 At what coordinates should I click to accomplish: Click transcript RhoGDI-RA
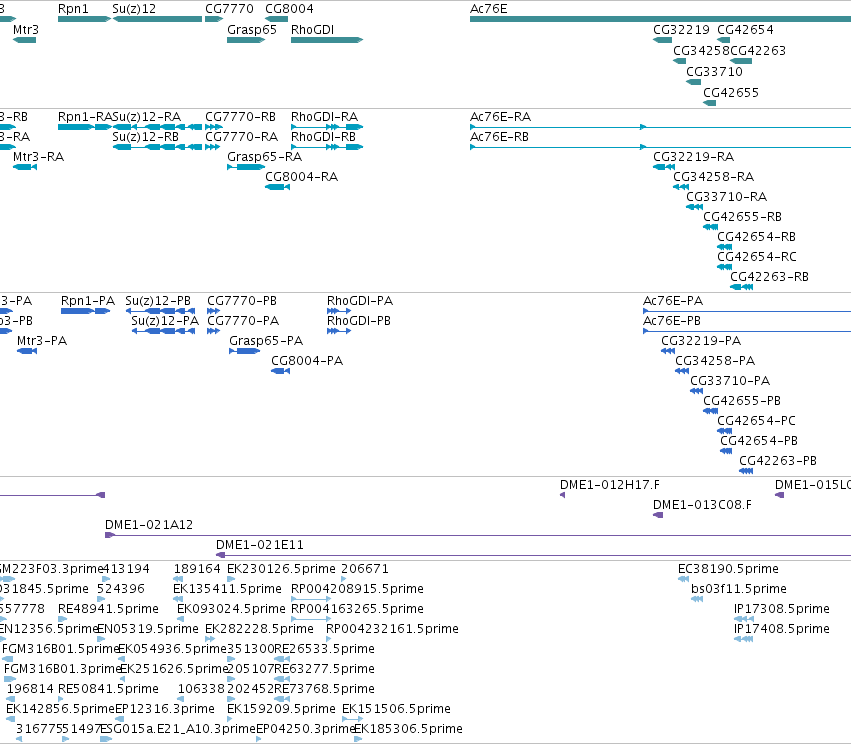pyautogui.click(x=325, y=117)
